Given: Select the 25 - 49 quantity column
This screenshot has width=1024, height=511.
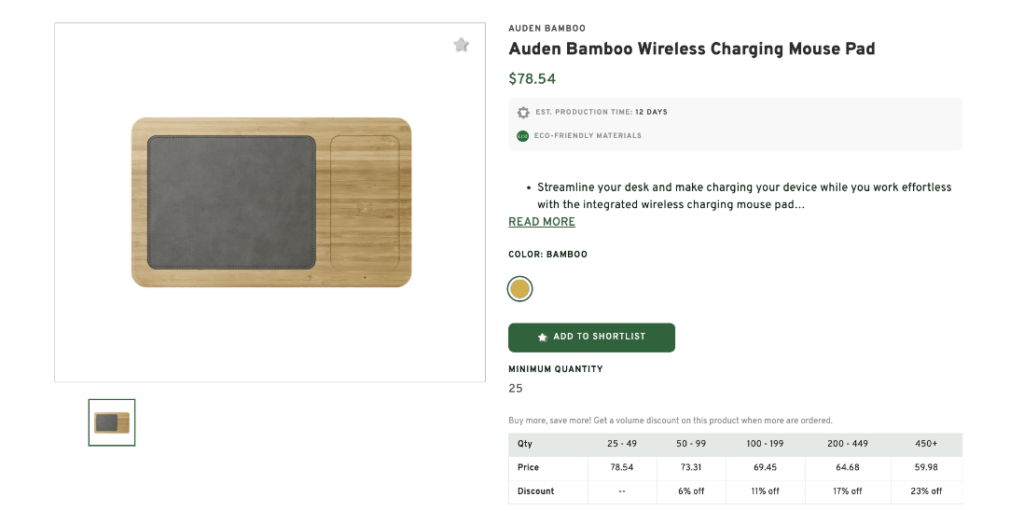Looking at the screenshot, I should [622, 444].
